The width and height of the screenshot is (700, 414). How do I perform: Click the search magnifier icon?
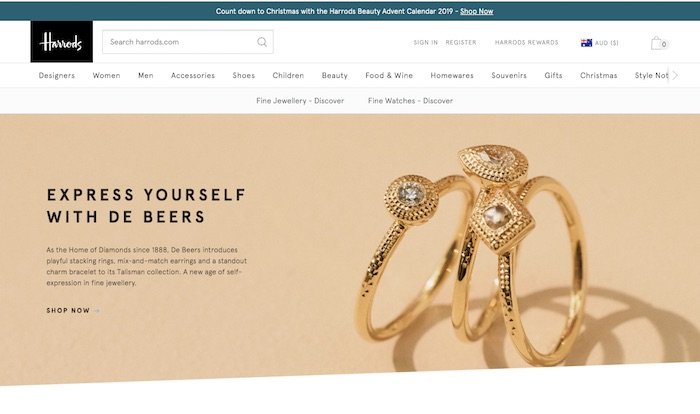point(262,42)
